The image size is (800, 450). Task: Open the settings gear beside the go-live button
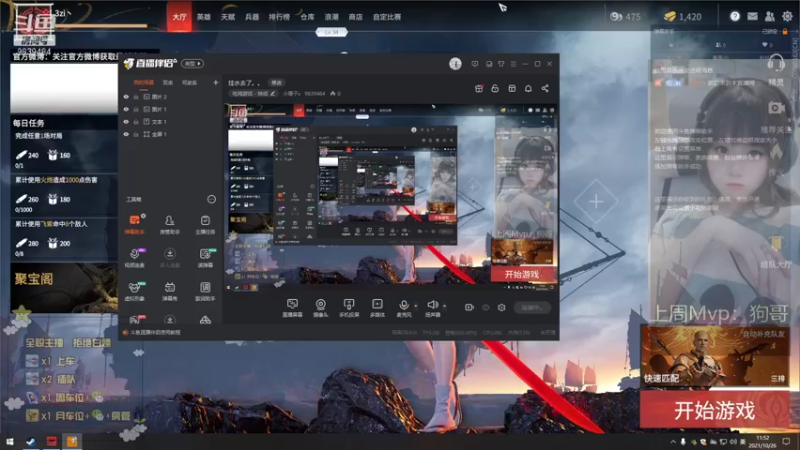pos(502,307)
